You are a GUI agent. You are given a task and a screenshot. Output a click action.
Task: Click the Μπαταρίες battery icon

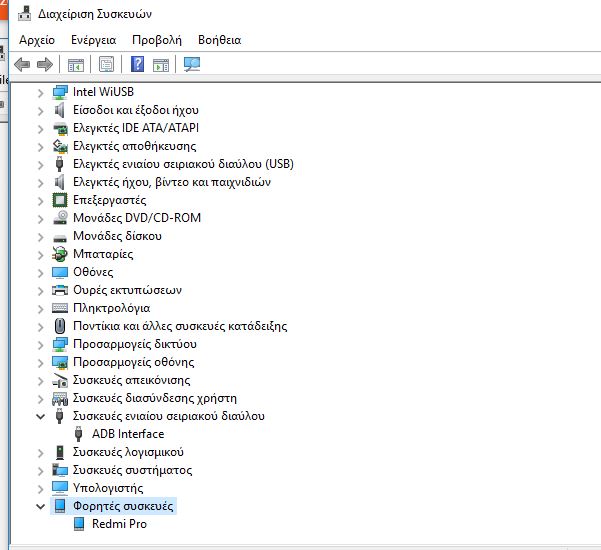coord(61,254)
